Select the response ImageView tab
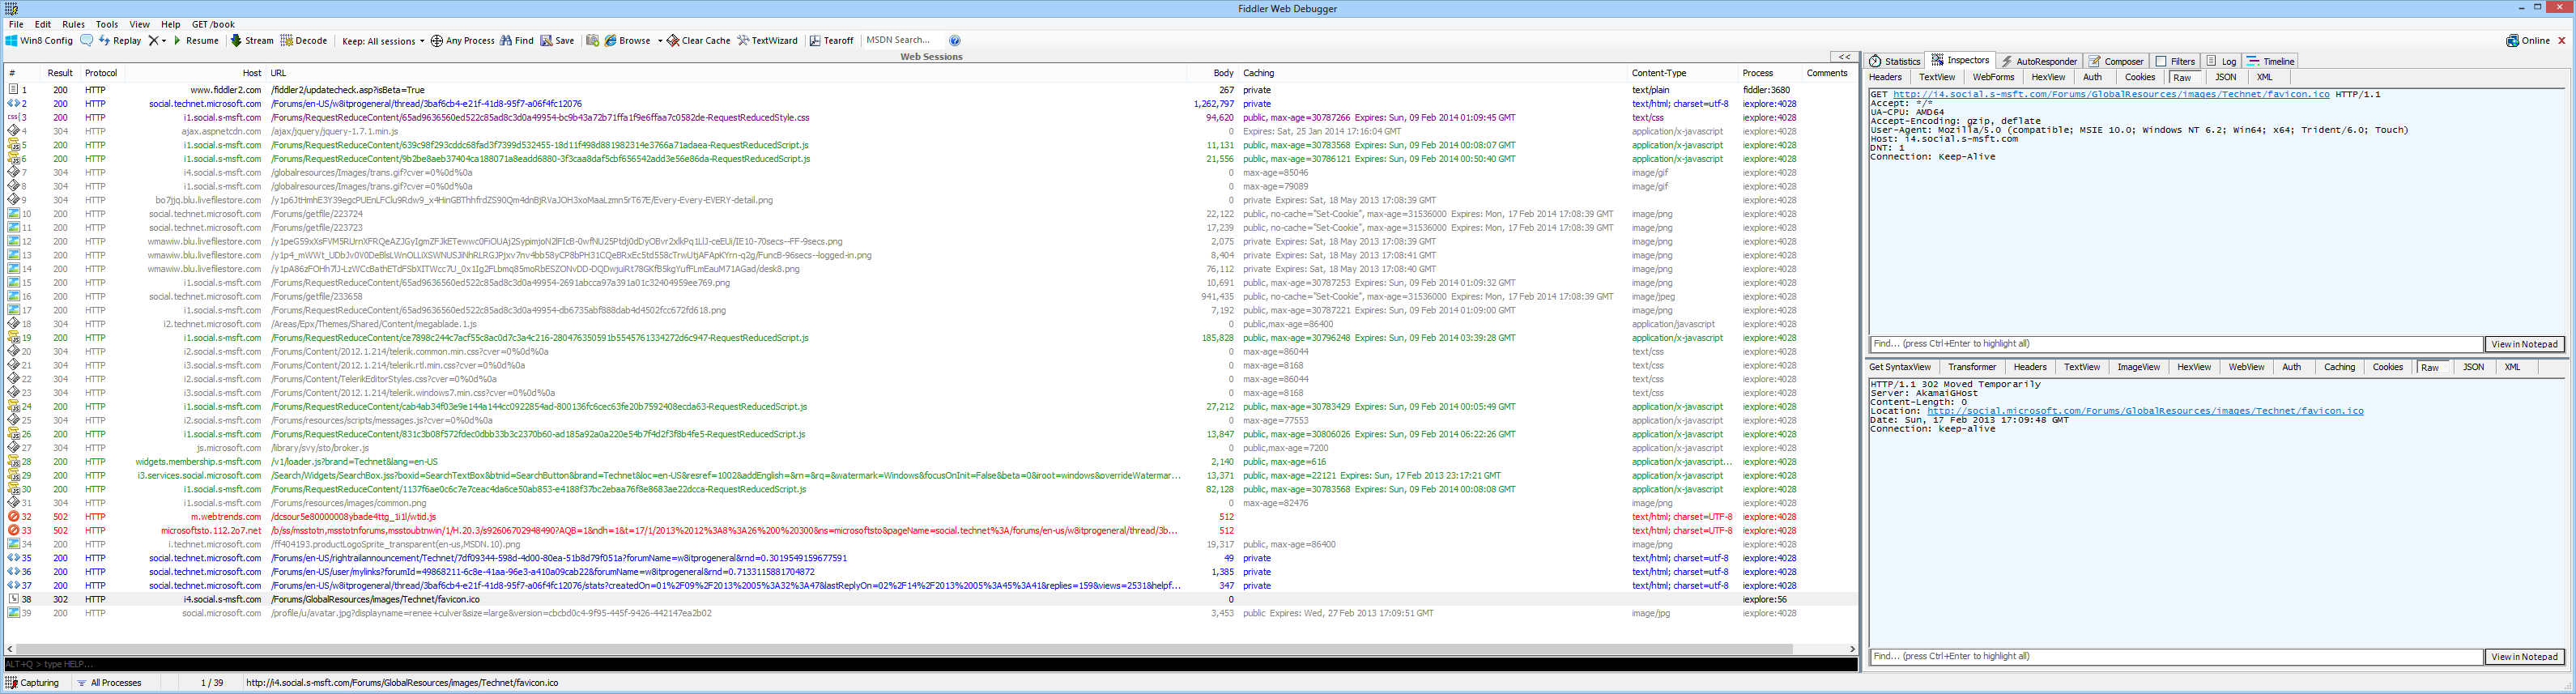2576x694 pixels. coord(2138,367)
